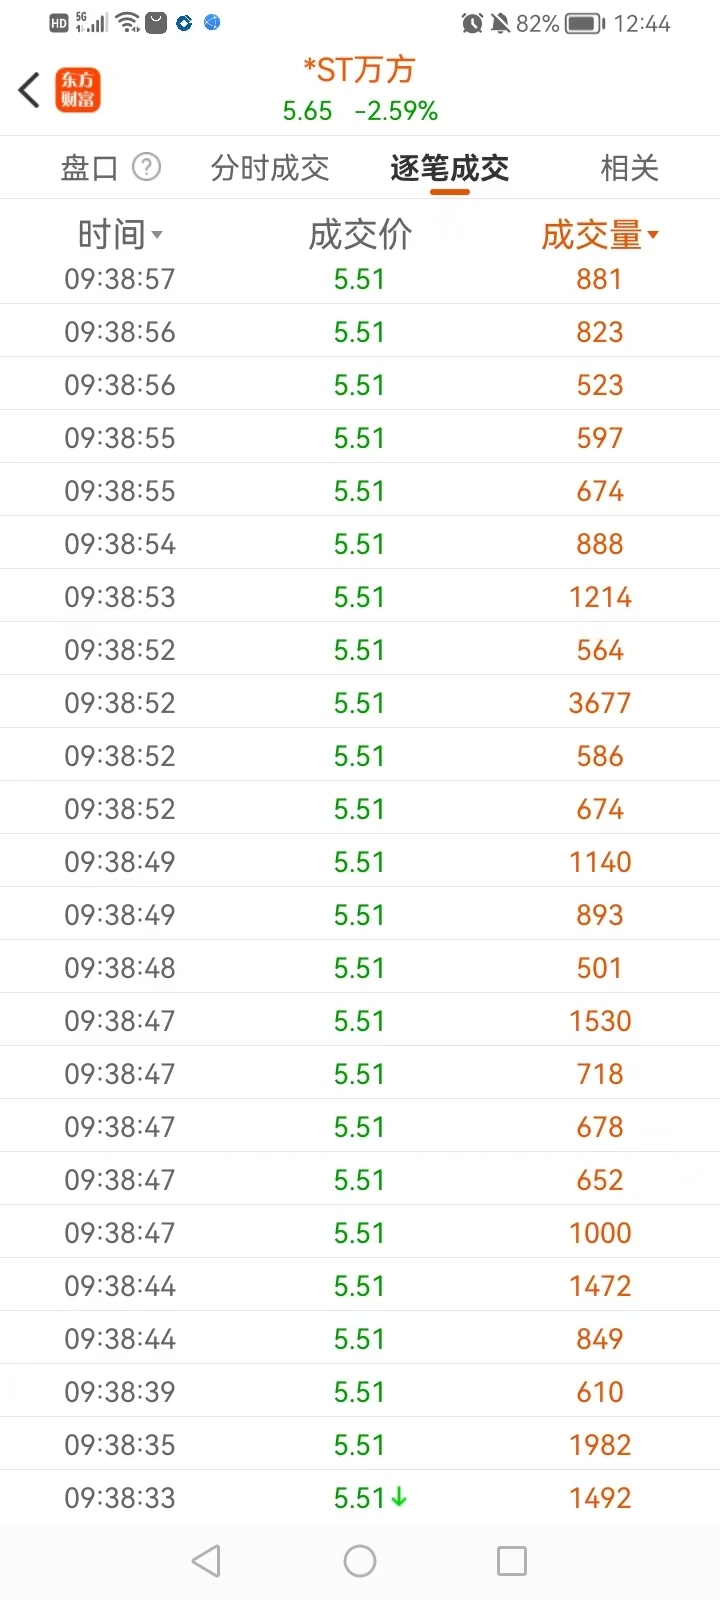Tap the help question mark beside 盘口
720x1600 pixels.
pos(147,167)
